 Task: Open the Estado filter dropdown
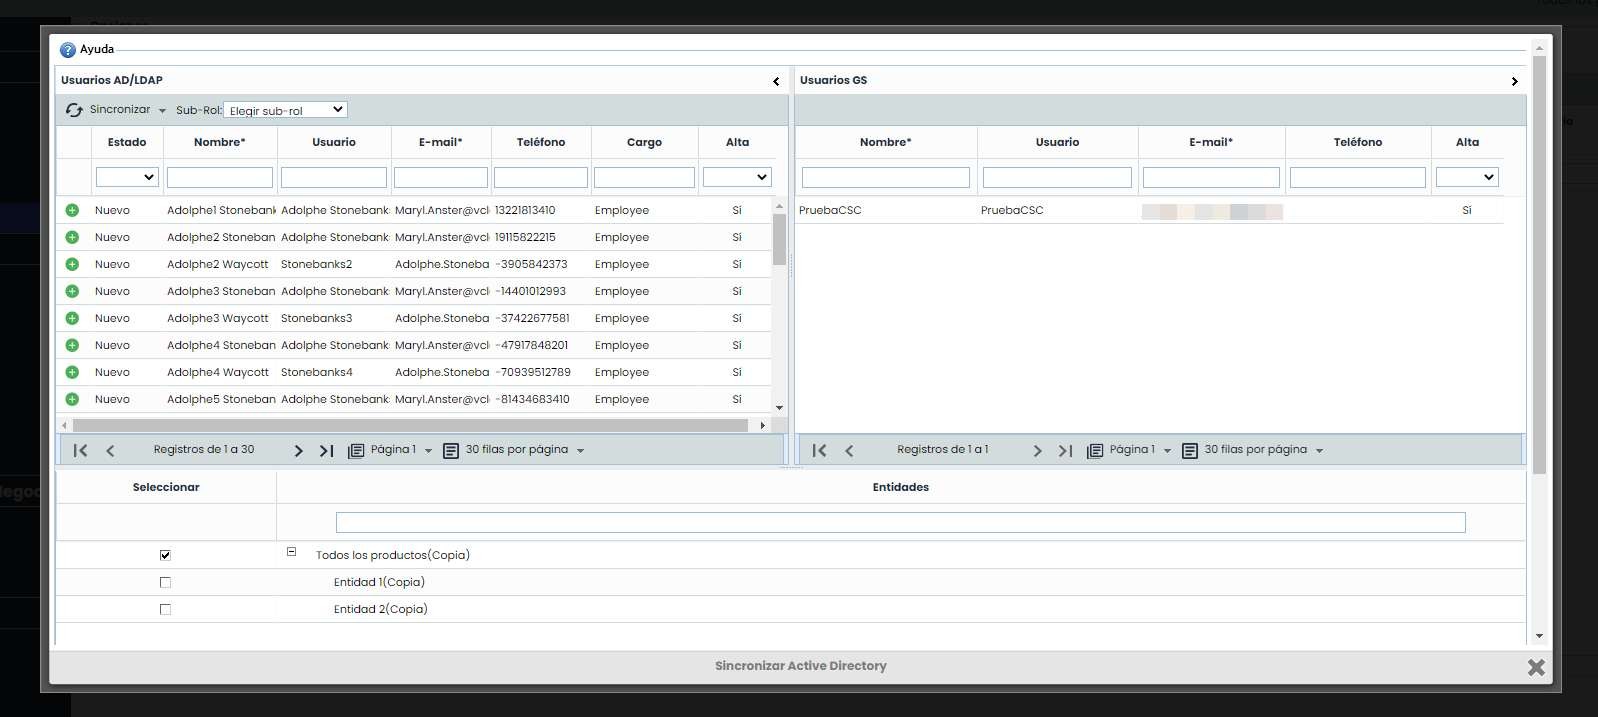click(127, 177)
